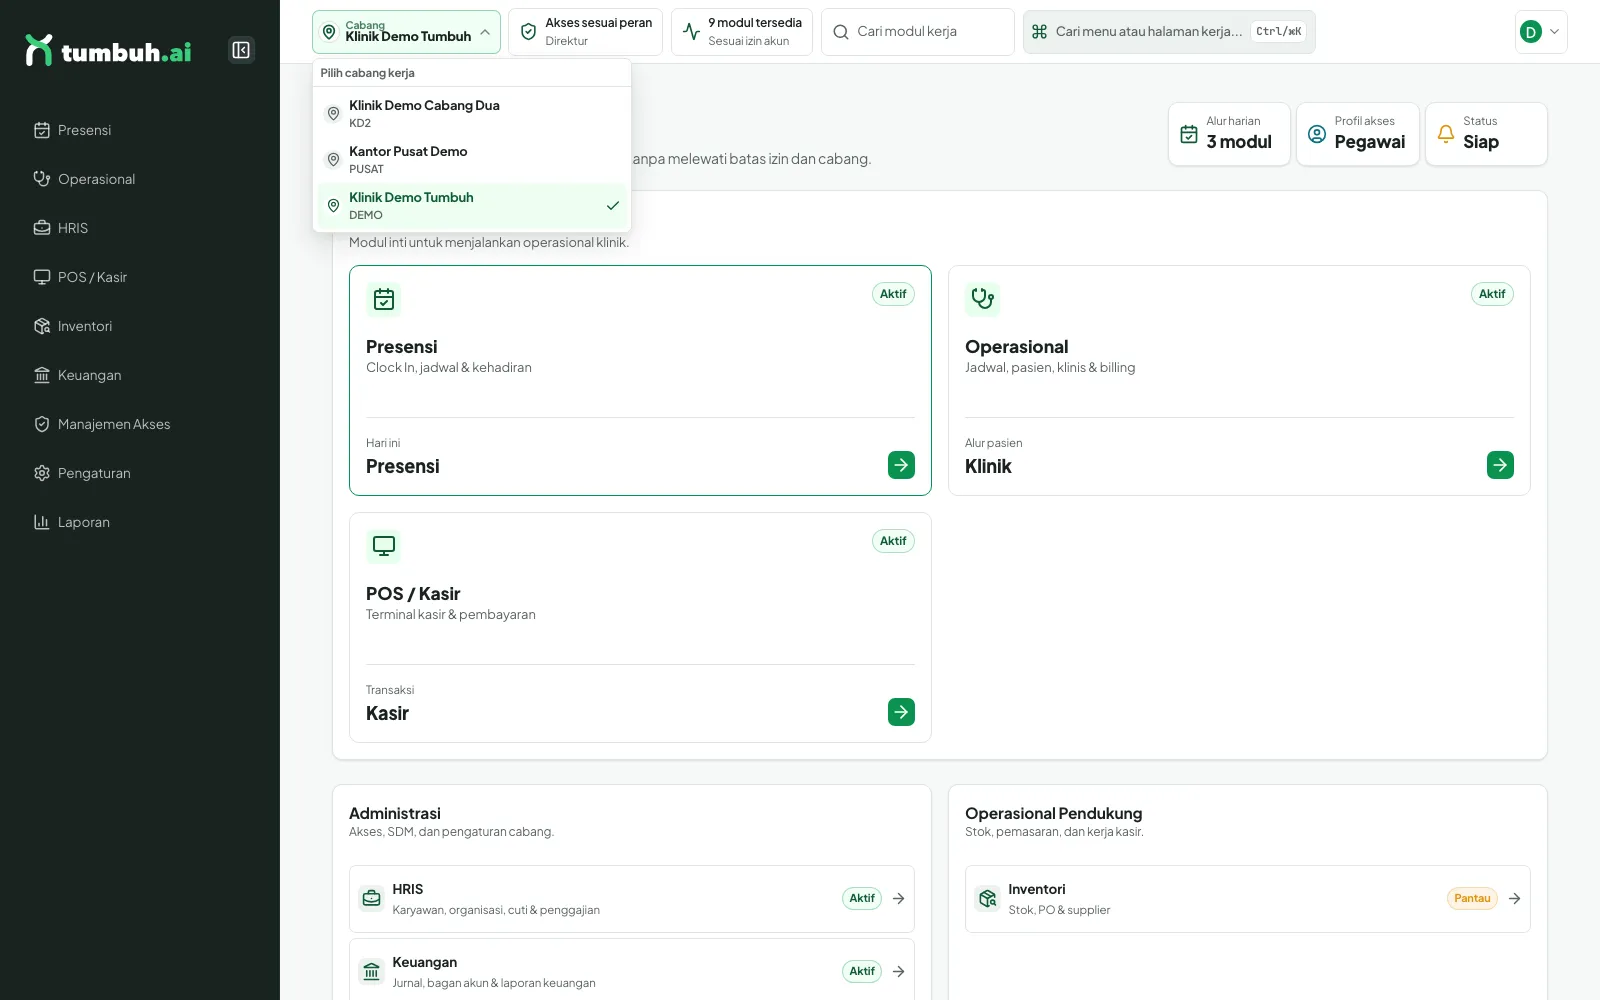Focus the Cari modul kerja search field
This screenshot has height=1000, width=1600.
click(x=918, y=32)
